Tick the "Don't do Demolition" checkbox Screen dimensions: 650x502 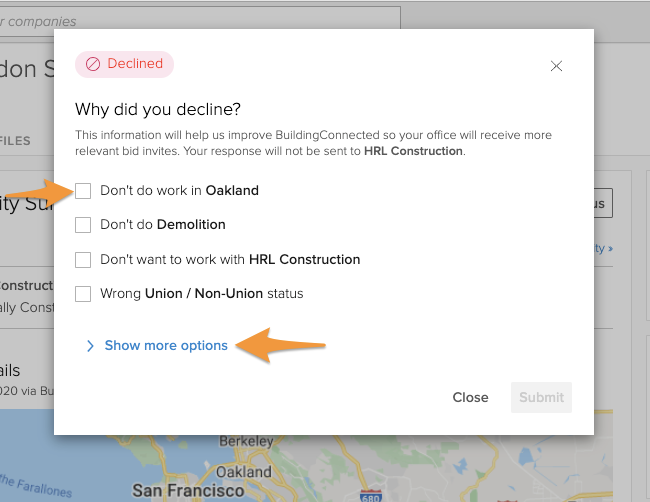tap(83, 225)
